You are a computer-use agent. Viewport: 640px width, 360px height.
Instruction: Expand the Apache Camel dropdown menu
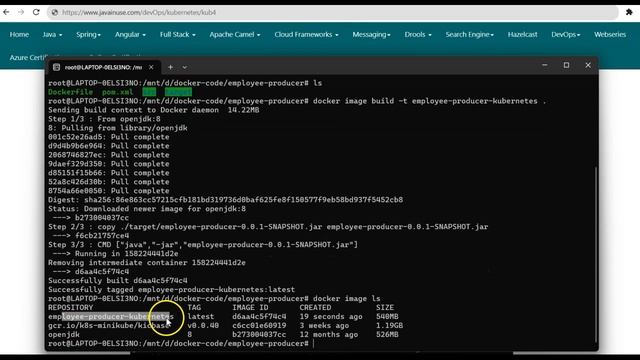235,35
